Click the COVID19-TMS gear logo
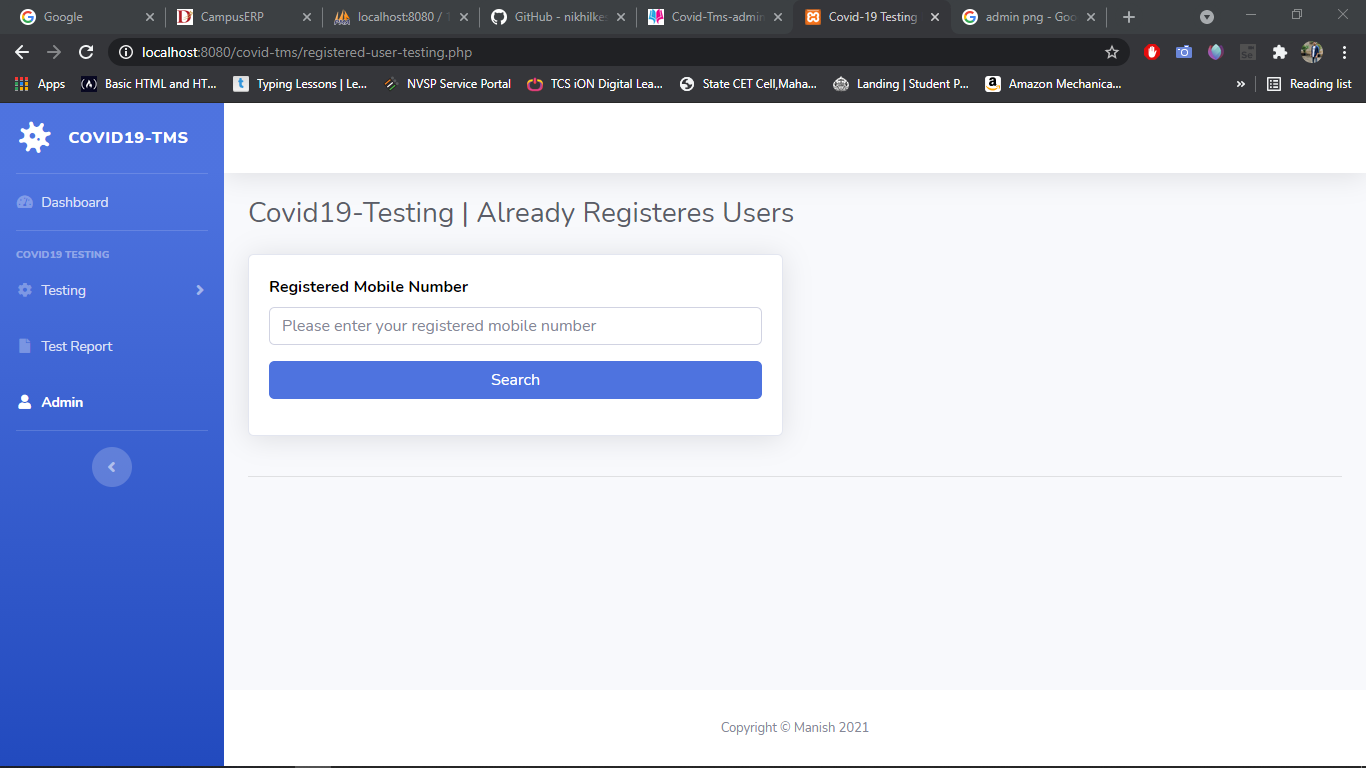The height and width of the screenshot is (768, 1366). point(34,137)
